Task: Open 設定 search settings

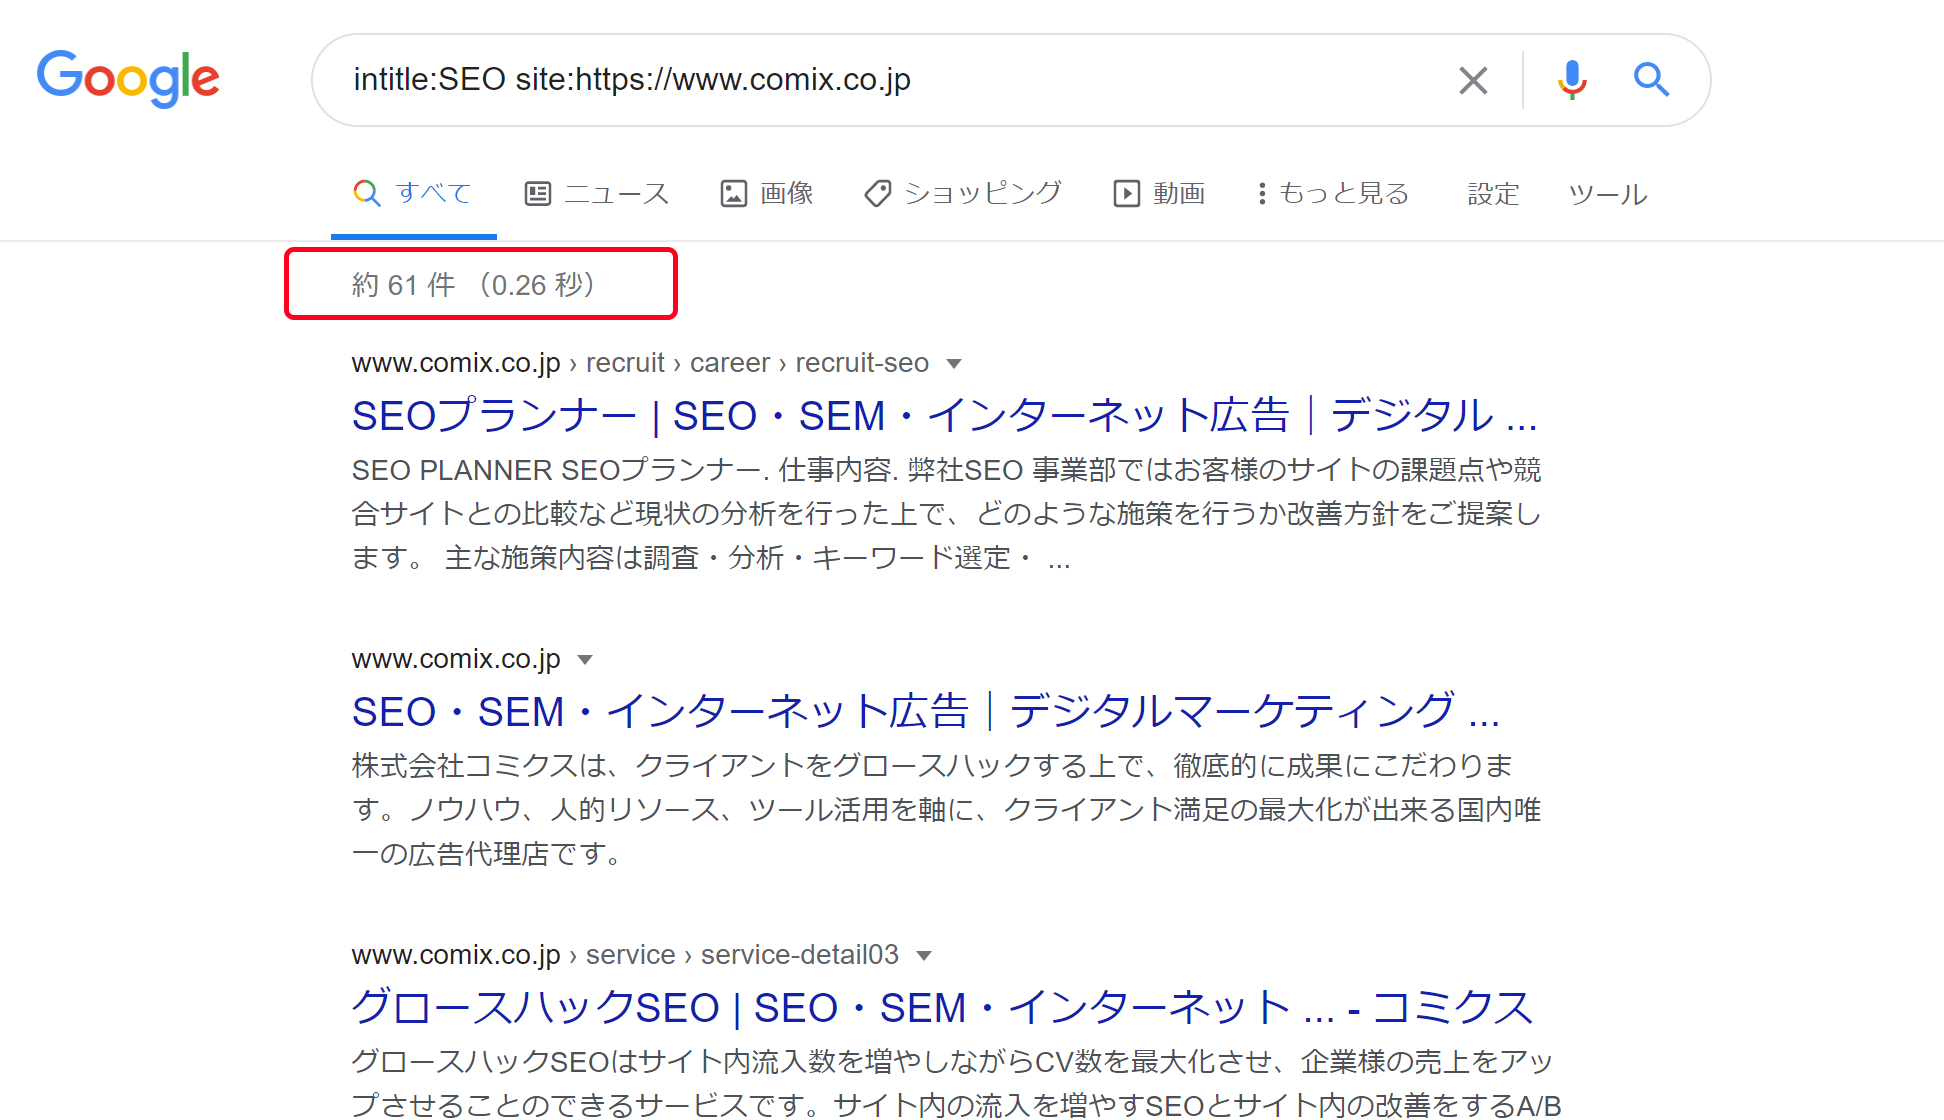Action: click(x=1493, y=194)
